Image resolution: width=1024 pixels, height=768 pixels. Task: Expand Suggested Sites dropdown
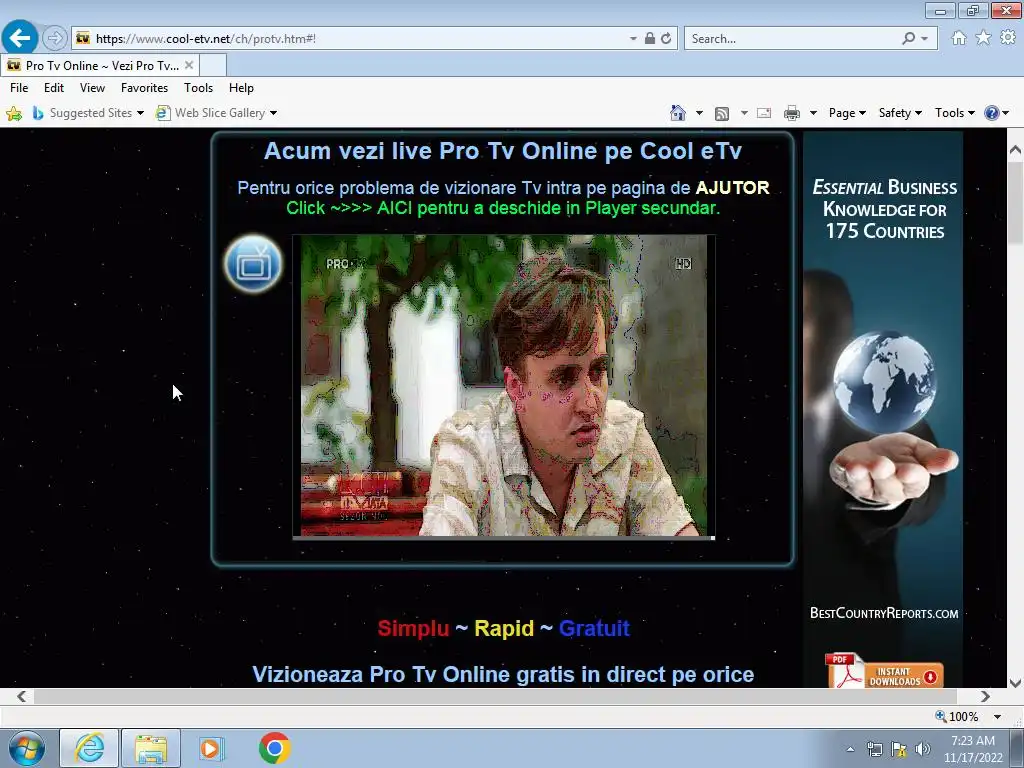[140, 113]
